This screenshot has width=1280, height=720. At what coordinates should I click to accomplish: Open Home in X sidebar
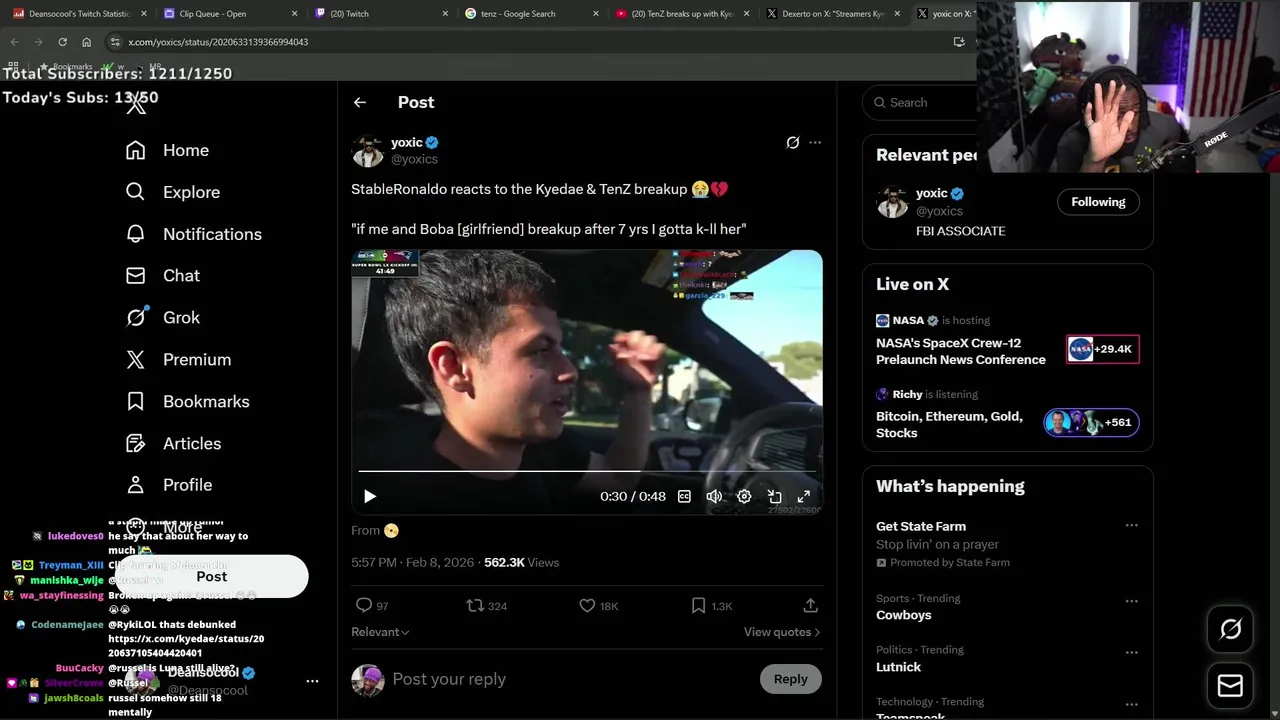pyautogui.click(x=167, y=150)
